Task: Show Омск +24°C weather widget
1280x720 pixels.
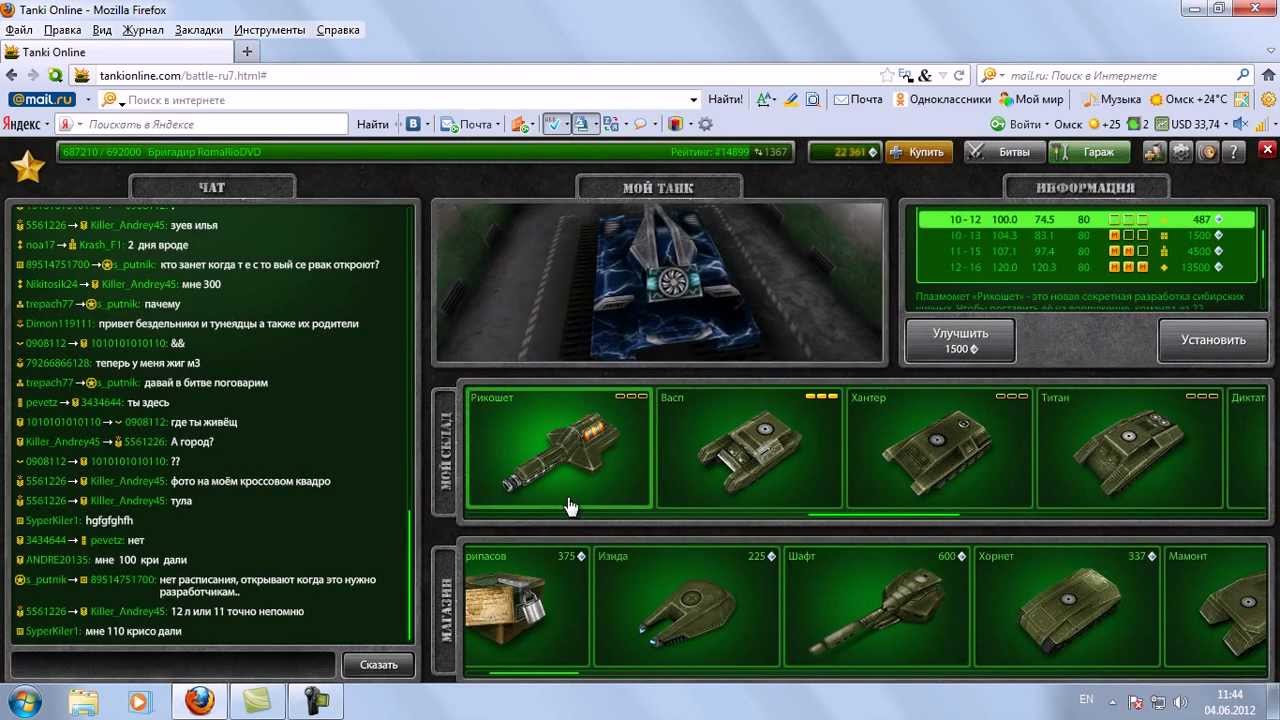Action: tap(1188, 100)
